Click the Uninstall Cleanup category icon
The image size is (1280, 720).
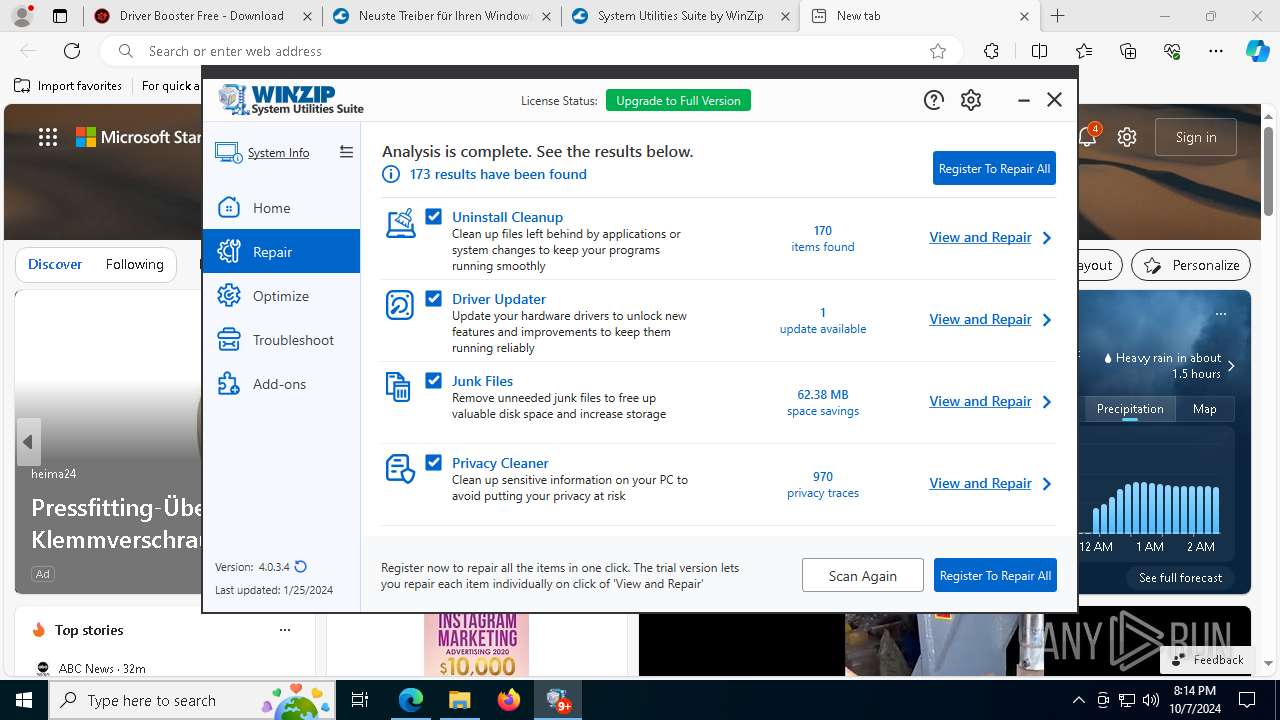point(400,223)
